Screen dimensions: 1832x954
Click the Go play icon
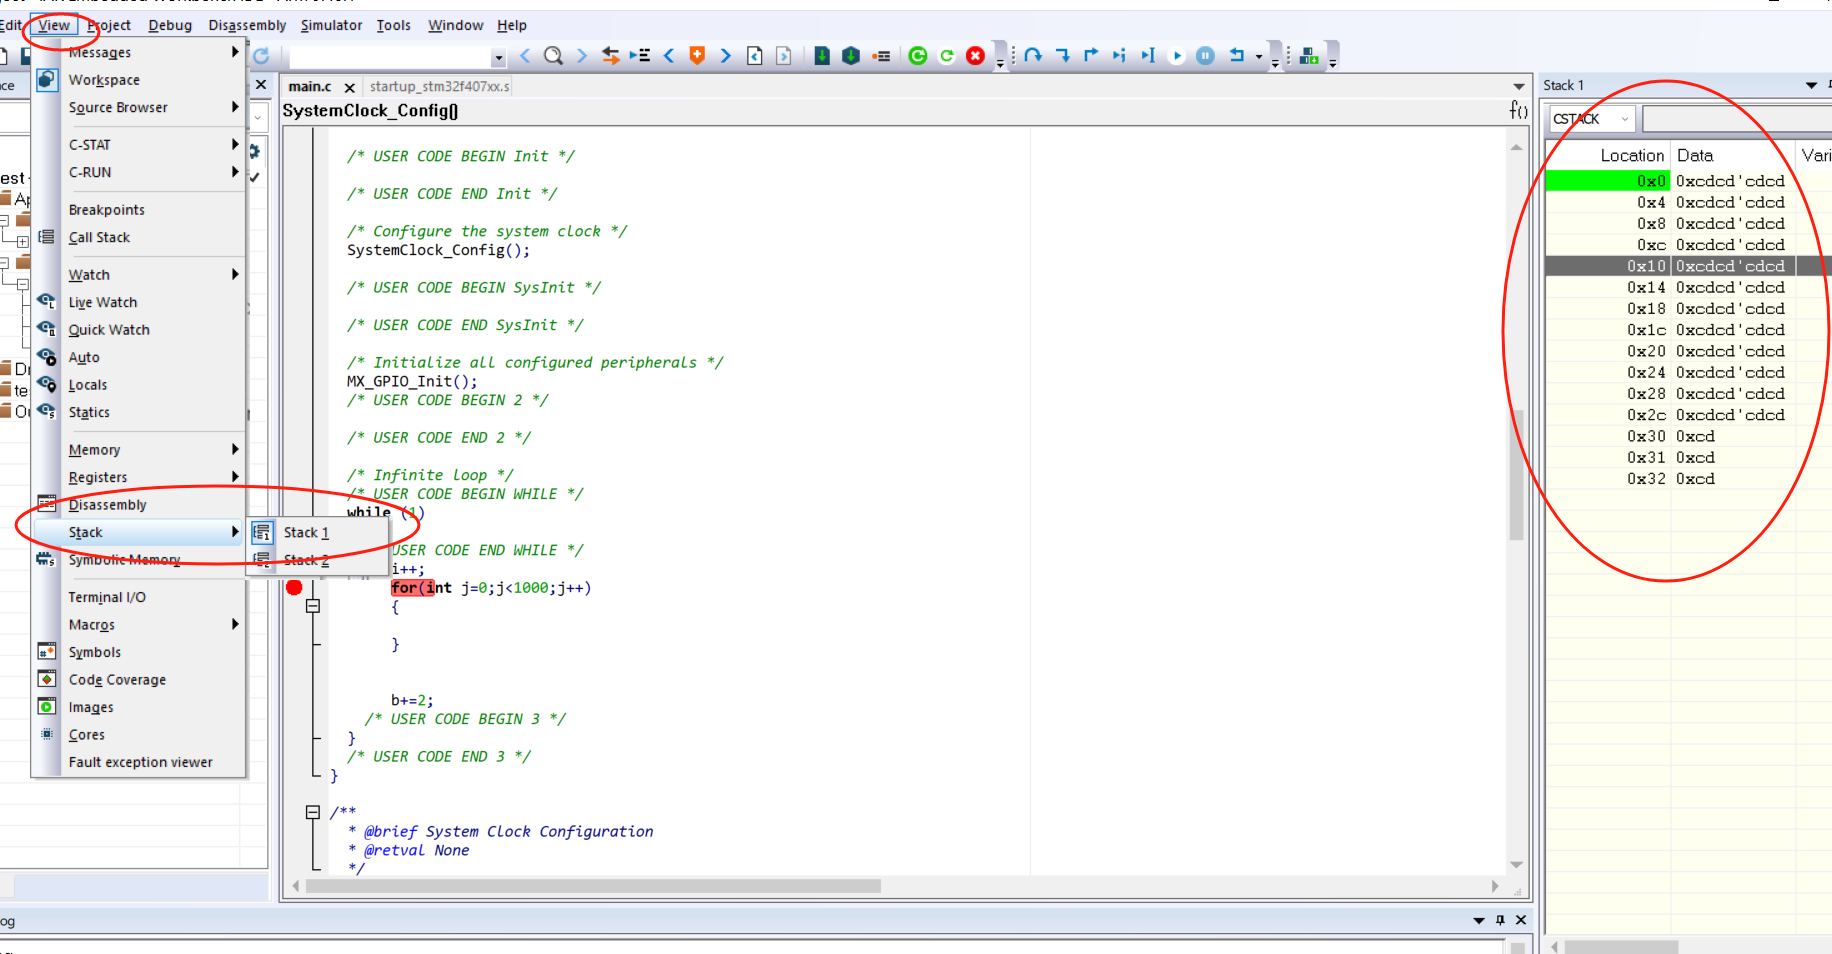(x=1177, y=56)
